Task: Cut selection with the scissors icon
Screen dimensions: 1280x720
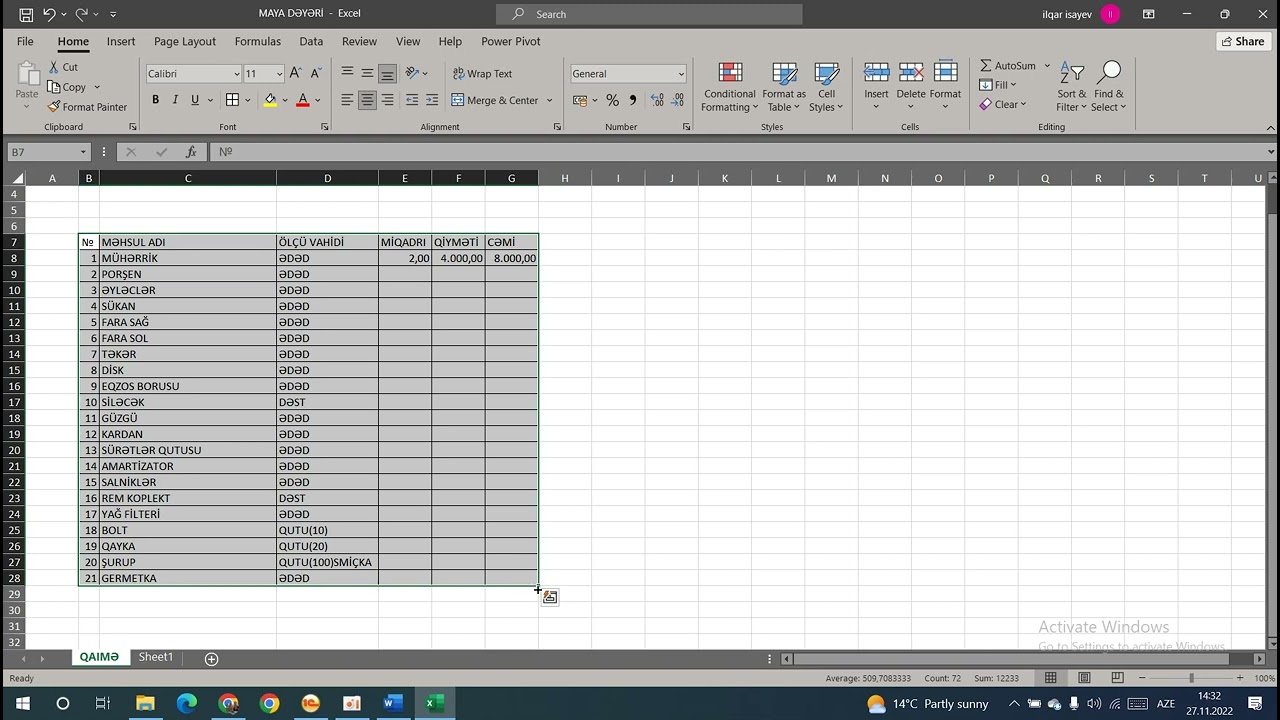Action: (x=63, y=67)
